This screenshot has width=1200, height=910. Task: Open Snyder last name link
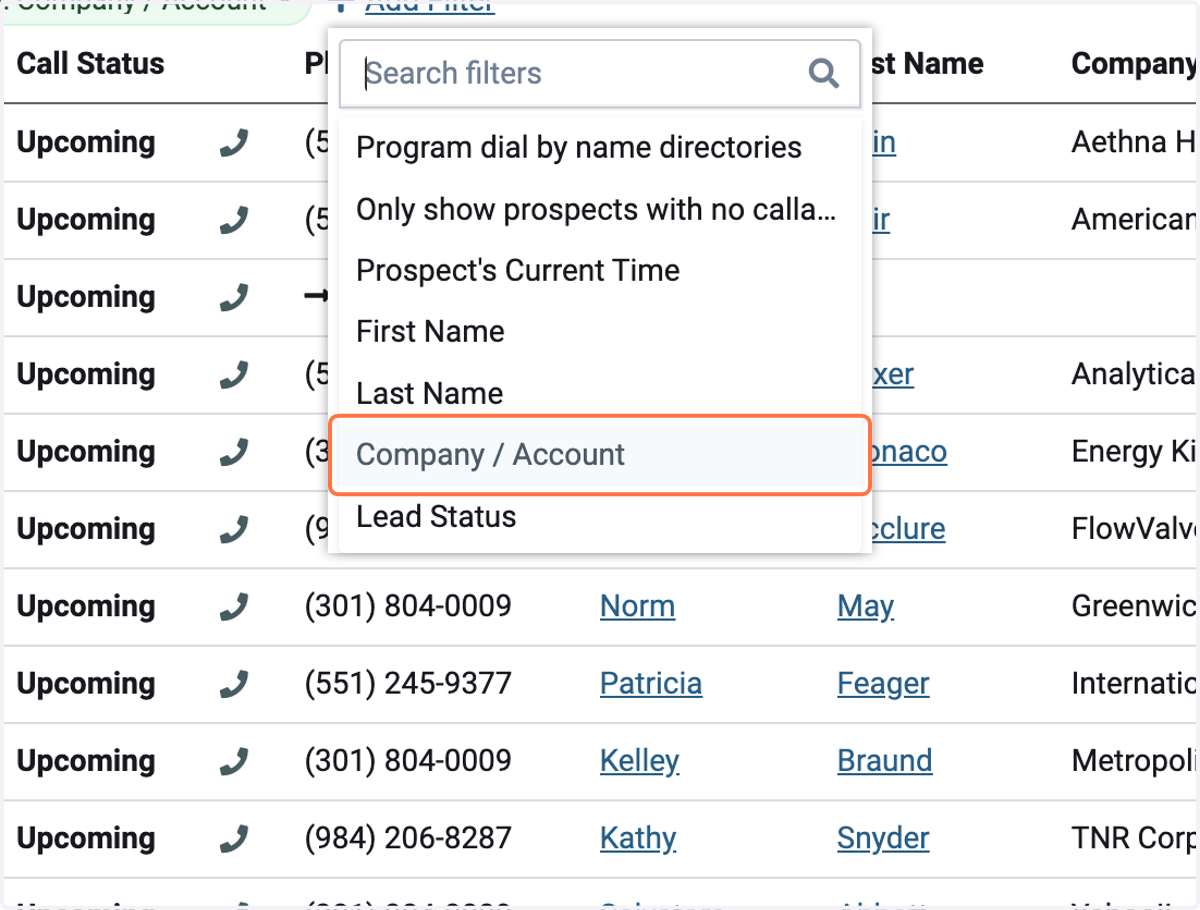883,838
